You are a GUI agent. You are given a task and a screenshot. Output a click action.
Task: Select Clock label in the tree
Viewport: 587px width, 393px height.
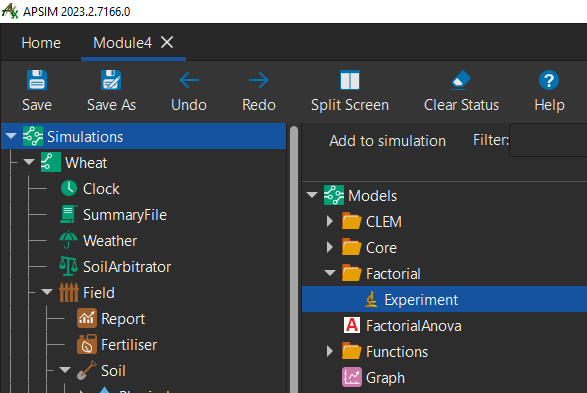(x=101, y=189)
